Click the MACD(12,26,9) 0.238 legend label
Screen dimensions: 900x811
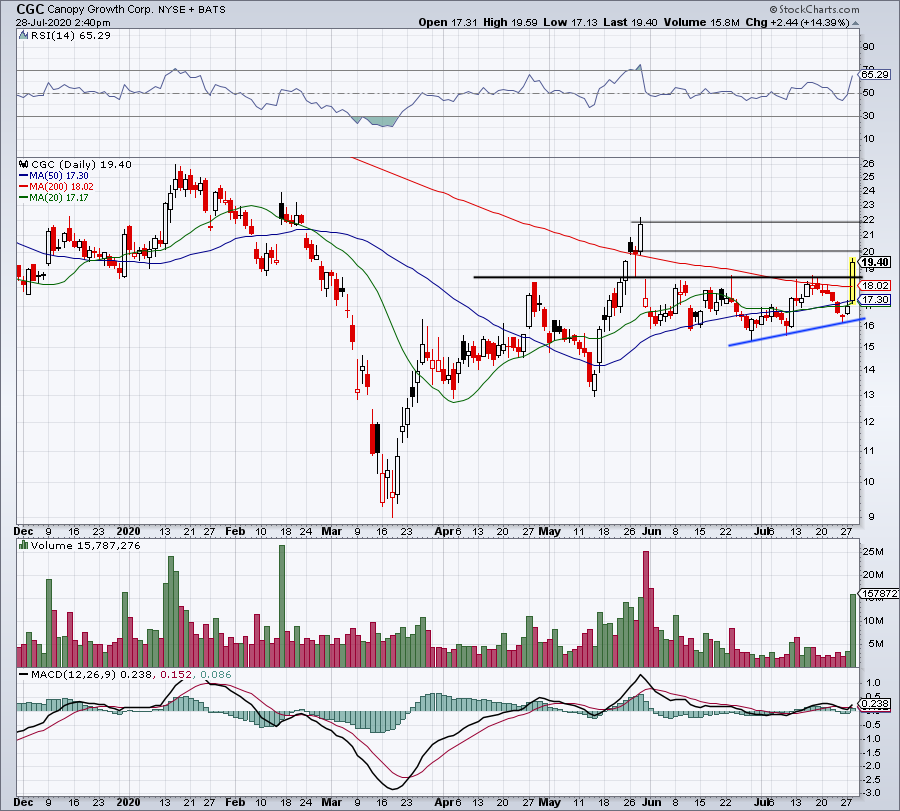point(92,675)
